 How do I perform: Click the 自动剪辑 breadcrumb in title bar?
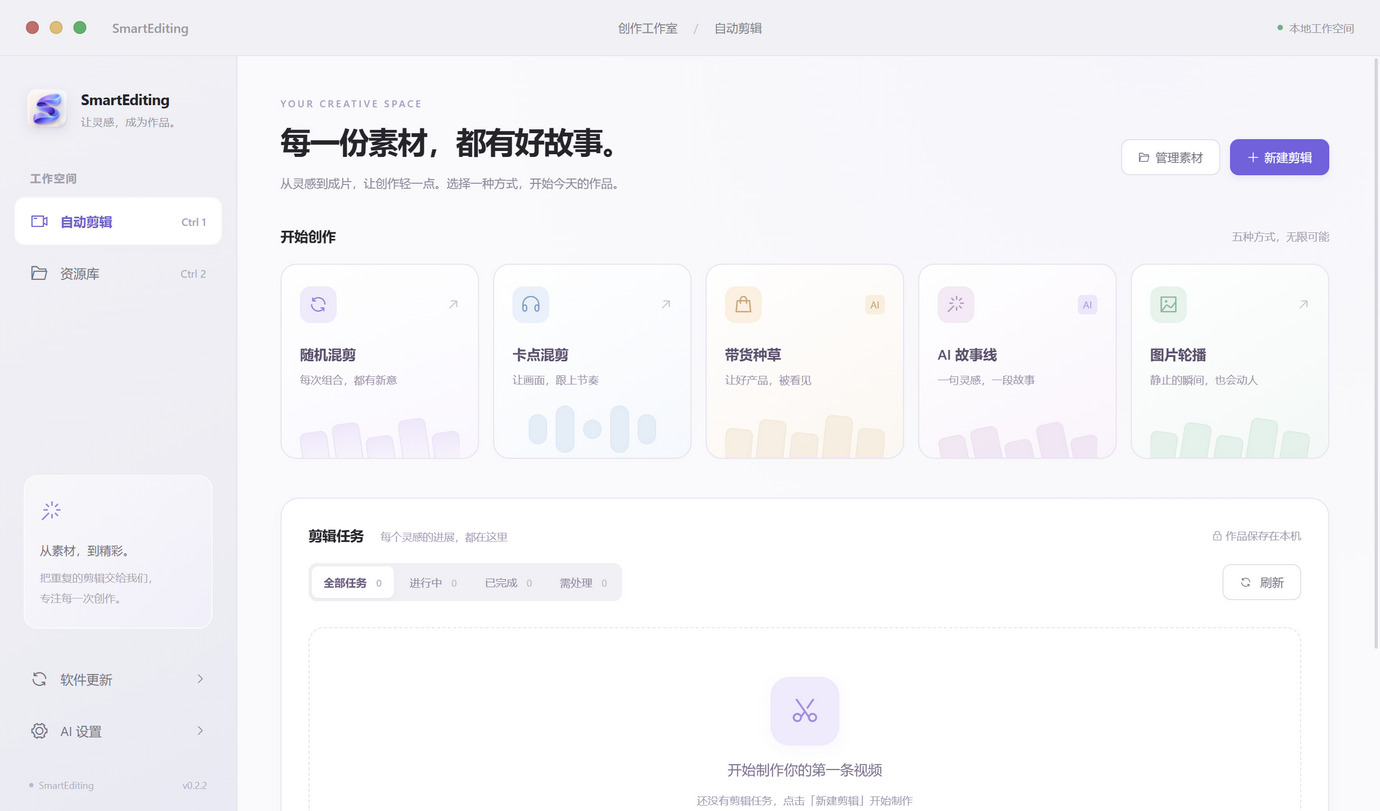point(738,28)
